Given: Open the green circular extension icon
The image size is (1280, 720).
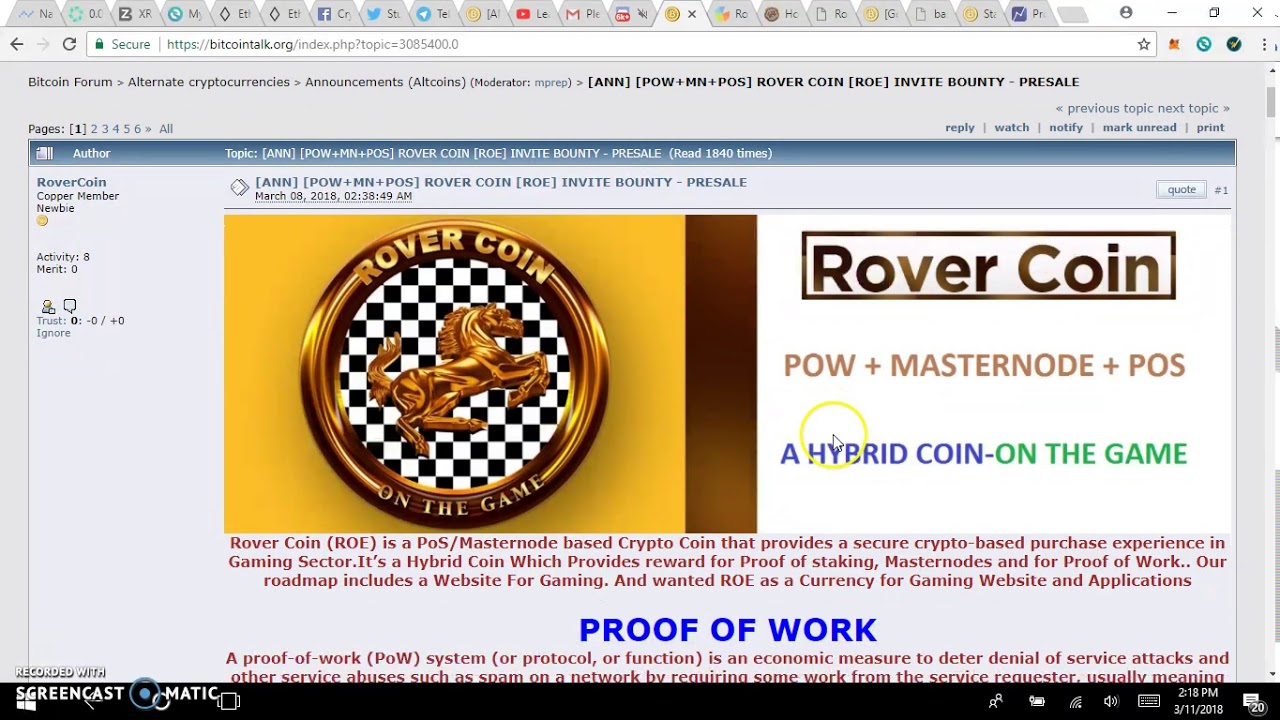Looking at the screenshot, I should point(1204,44).
